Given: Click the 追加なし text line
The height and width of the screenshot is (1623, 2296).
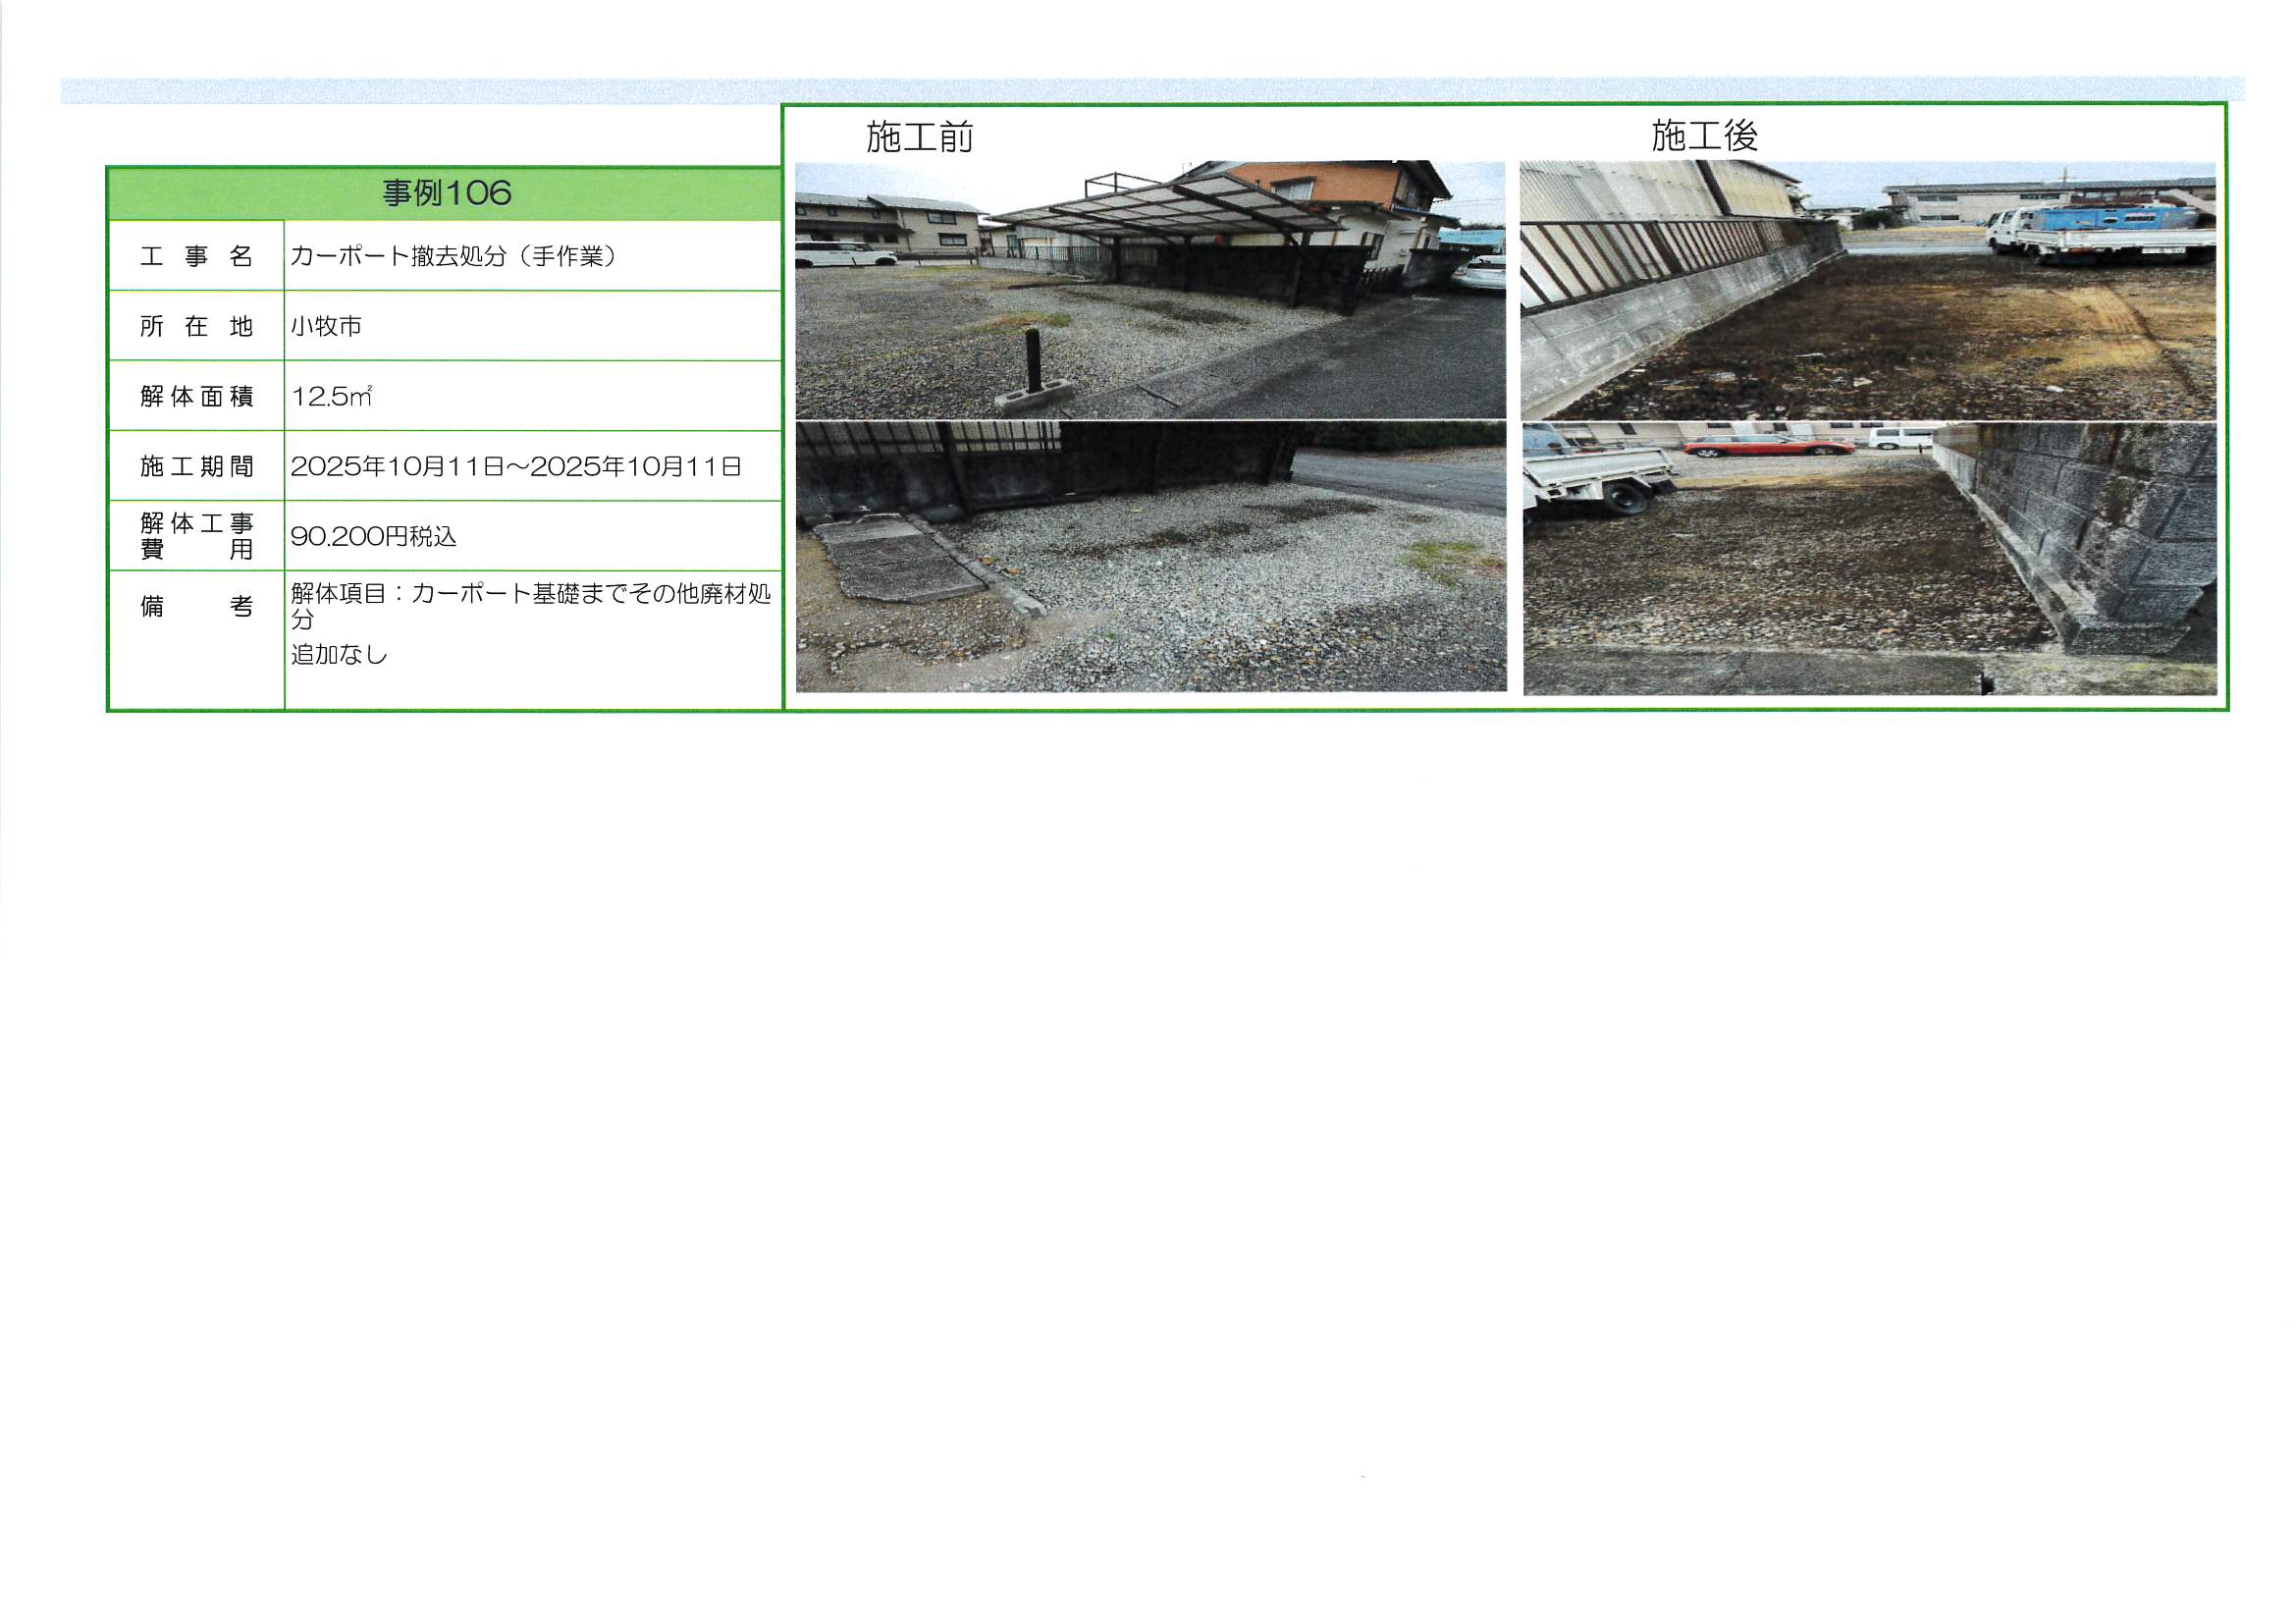Looking at the screenshot, I should point(339,655).
